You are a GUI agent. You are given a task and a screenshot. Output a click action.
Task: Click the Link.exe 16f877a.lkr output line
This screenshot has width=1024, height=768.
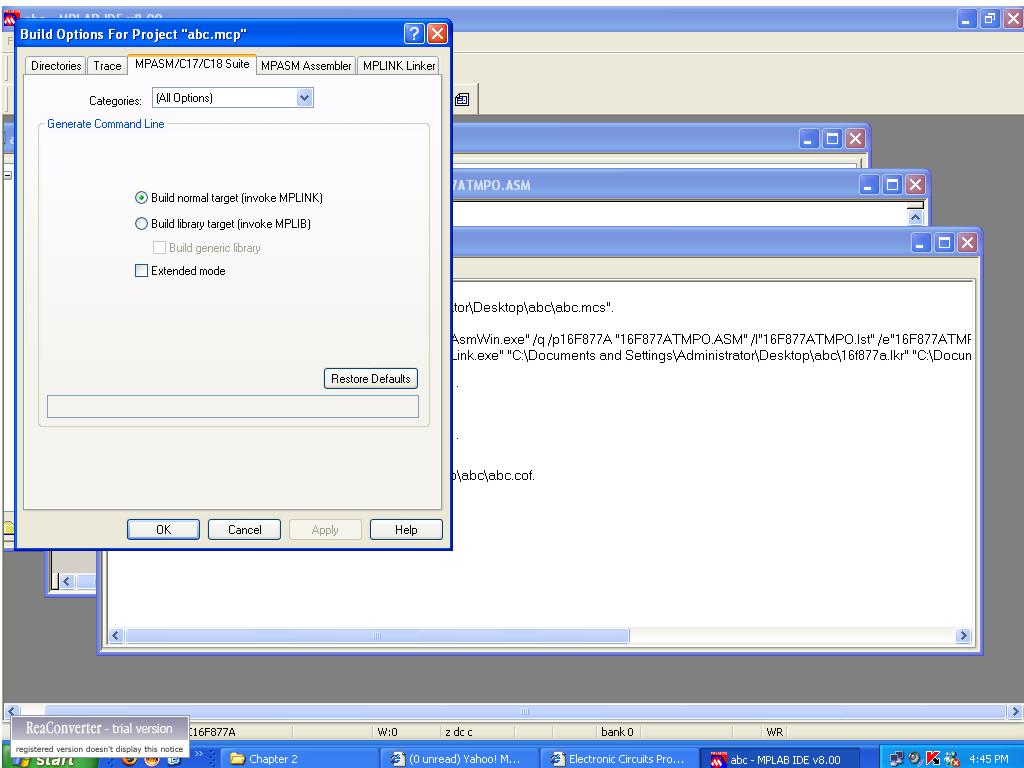[x=712, y=355]
